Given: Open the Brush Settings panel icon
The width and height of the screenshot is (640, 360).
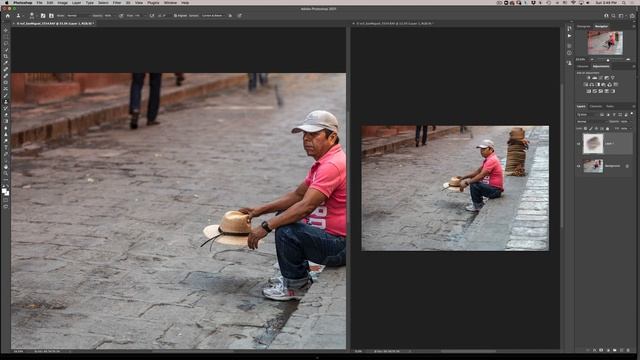Looking at the screenshot, I should pyautogui.click(x=42, y=16).
